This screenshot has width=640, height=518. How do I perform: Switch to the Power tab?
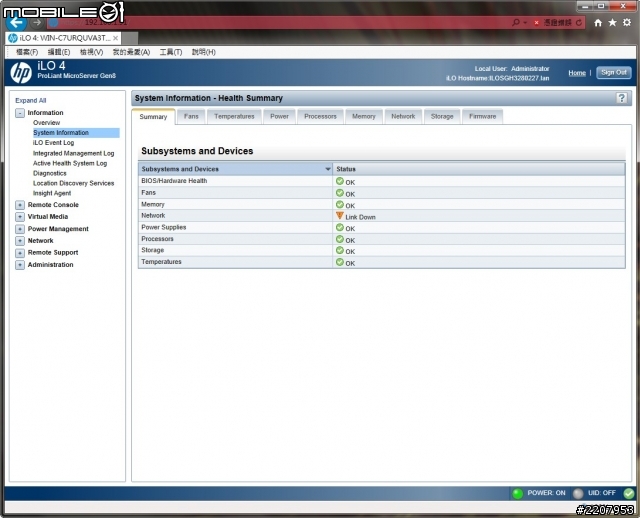(x=279, y=116)
